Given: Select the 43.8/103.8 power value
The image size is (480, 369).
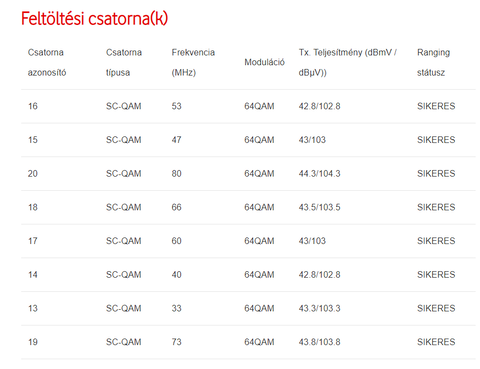Looking at the screenshot, I should tap(319, 342).
